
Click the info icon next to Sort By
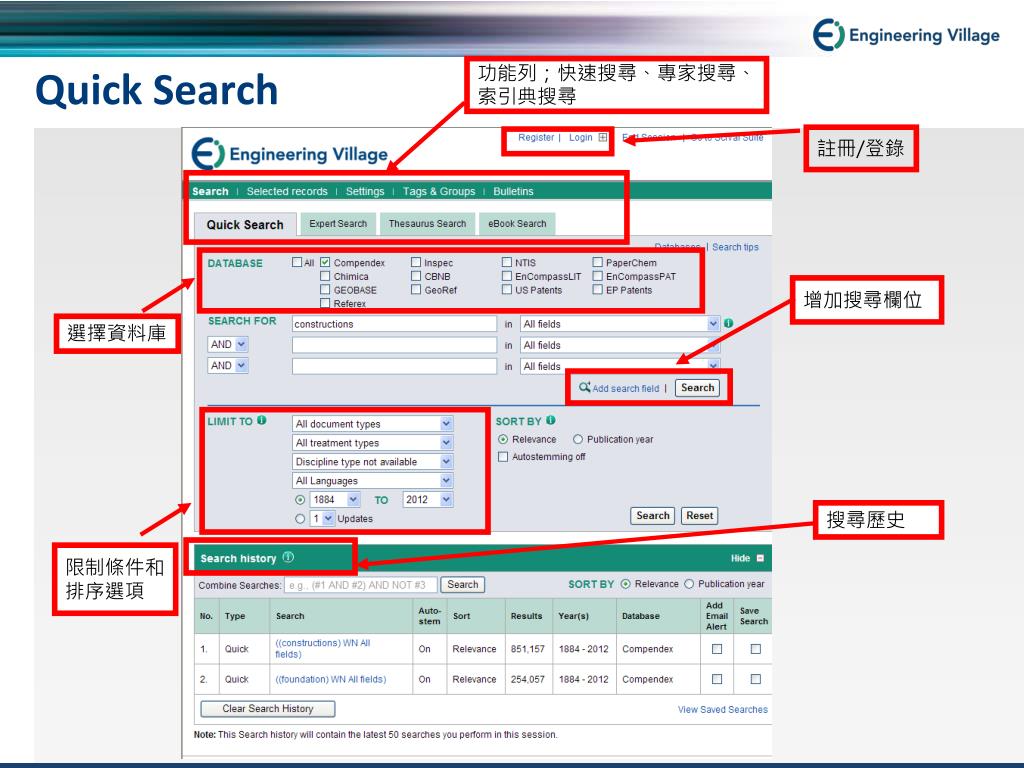click(x=551, y=421)
